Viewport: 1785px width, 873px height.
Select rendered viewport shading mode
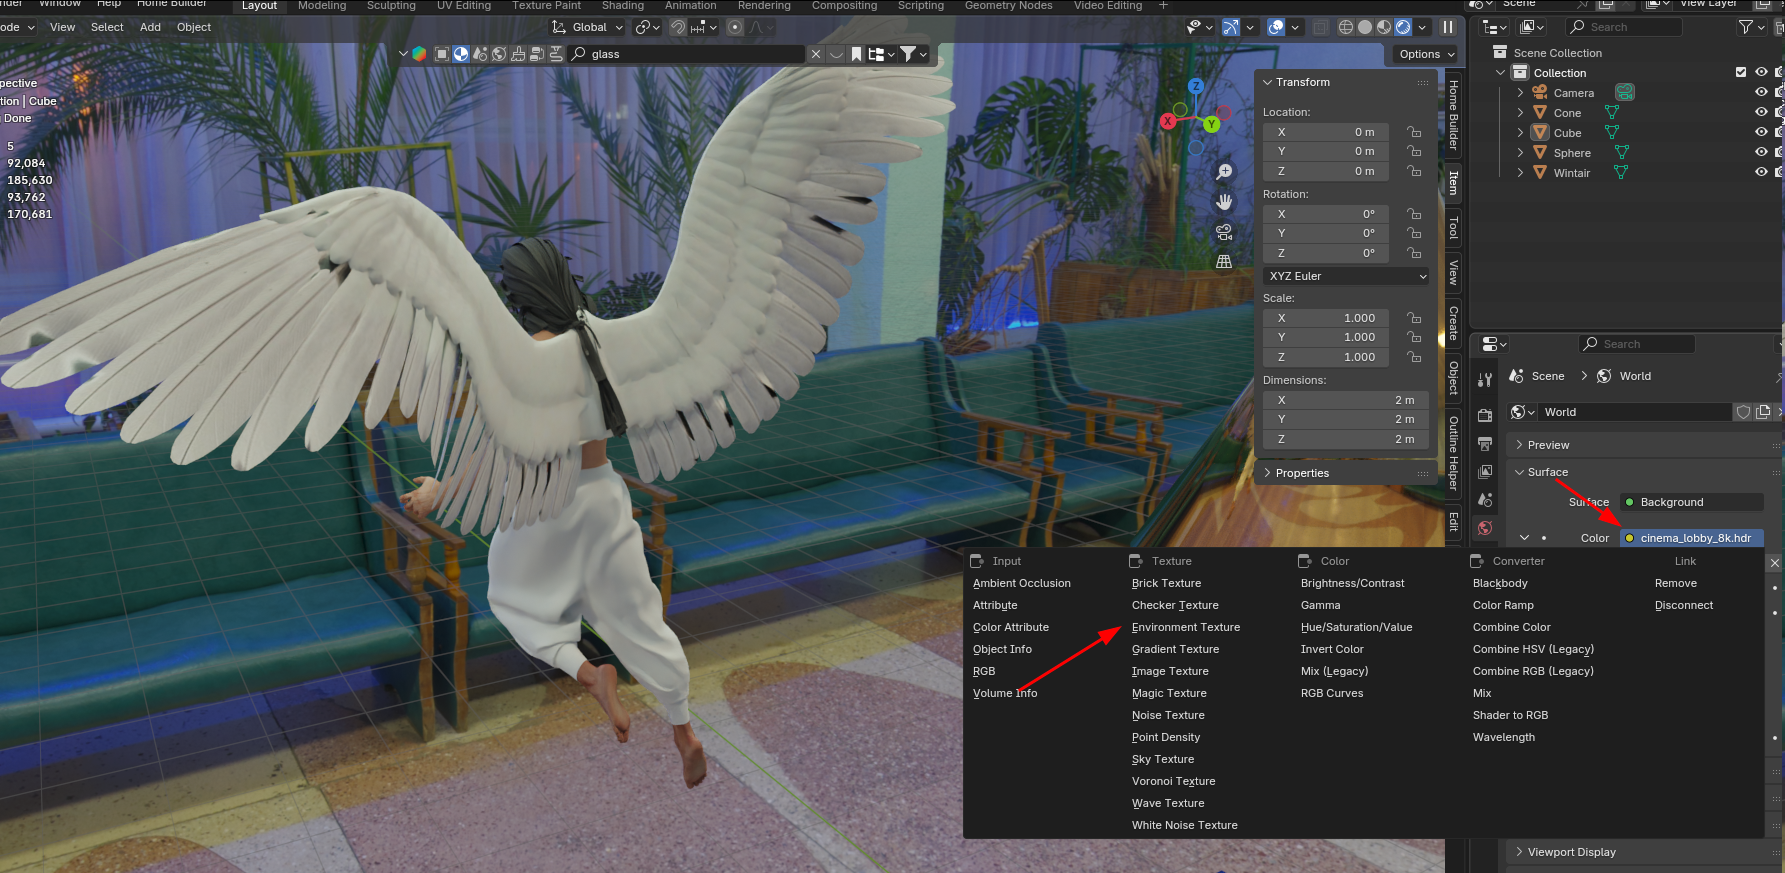pos(1403,27)
